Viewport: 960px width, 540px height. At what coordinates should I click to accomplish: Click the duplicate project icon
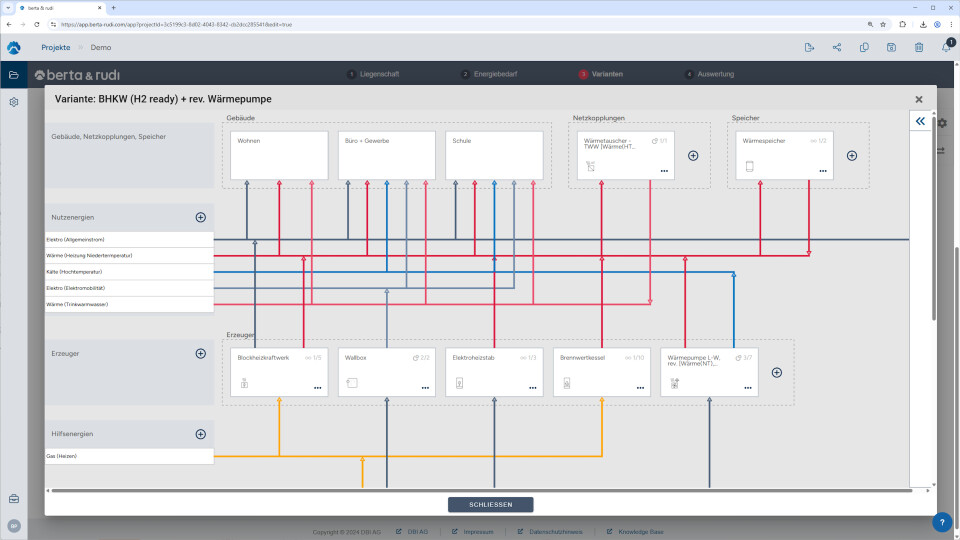tap(864, 47)
